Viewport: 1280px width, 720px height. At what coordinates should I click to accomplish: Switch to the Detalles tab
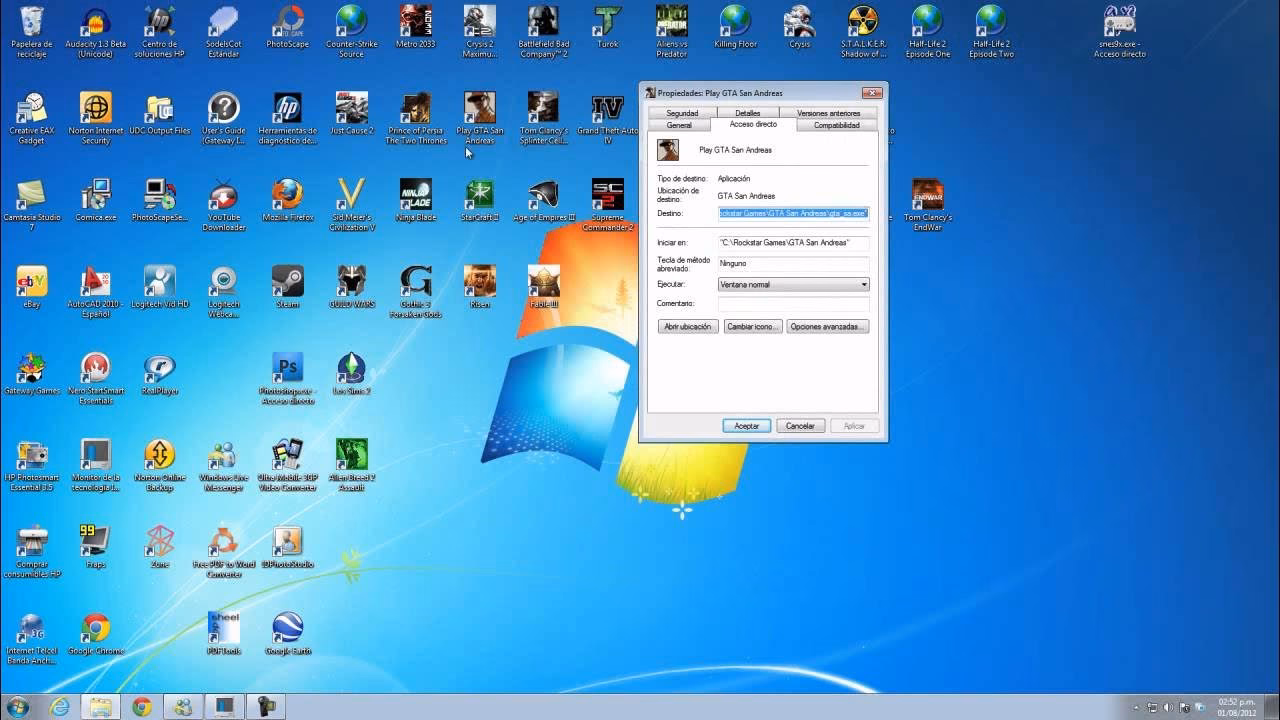747,113
